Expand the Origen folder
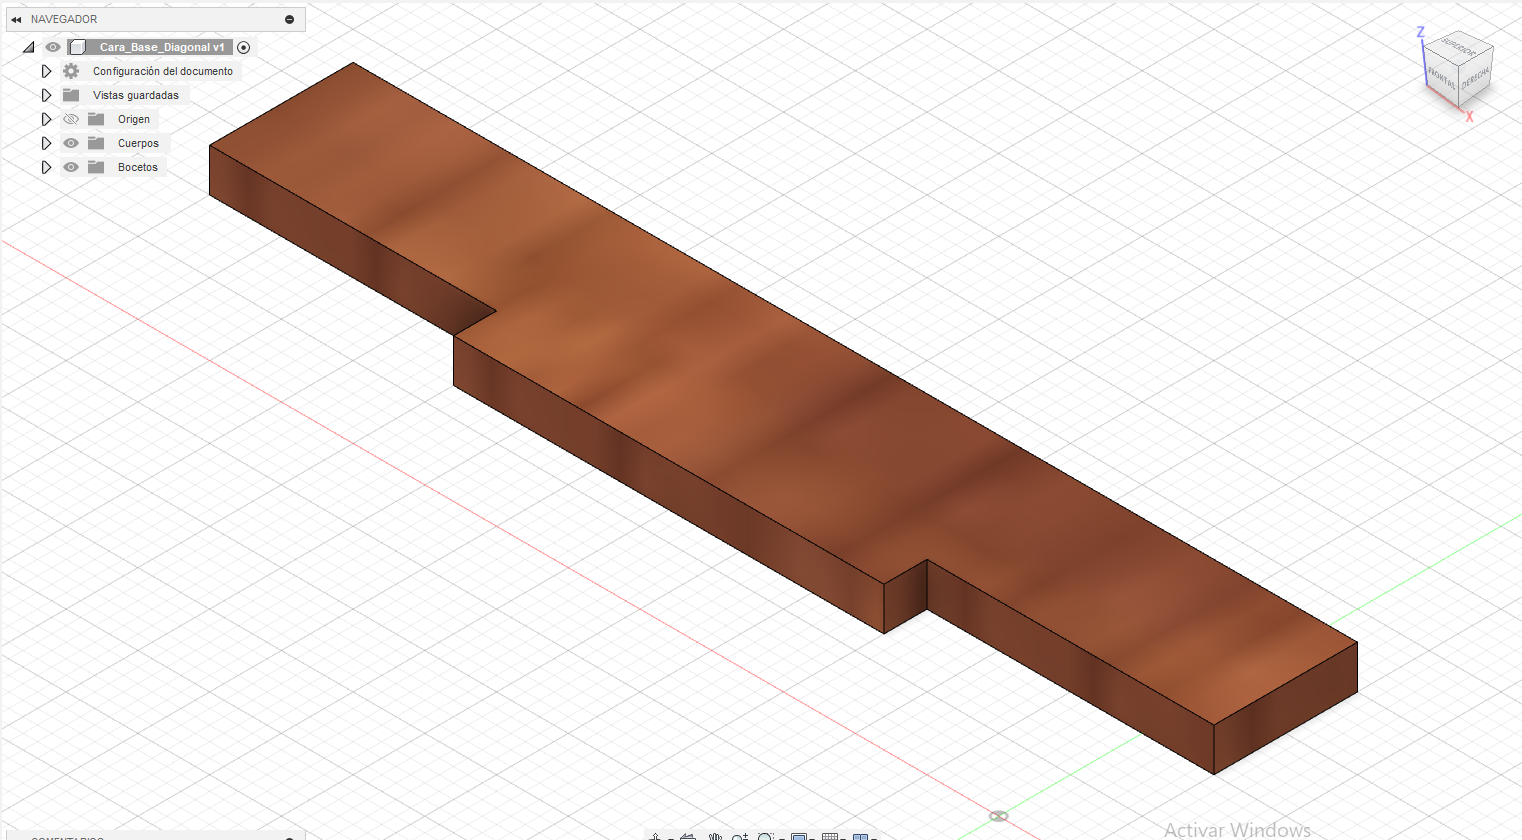Viewport: 1522px width, 840px height. point(46,119)
